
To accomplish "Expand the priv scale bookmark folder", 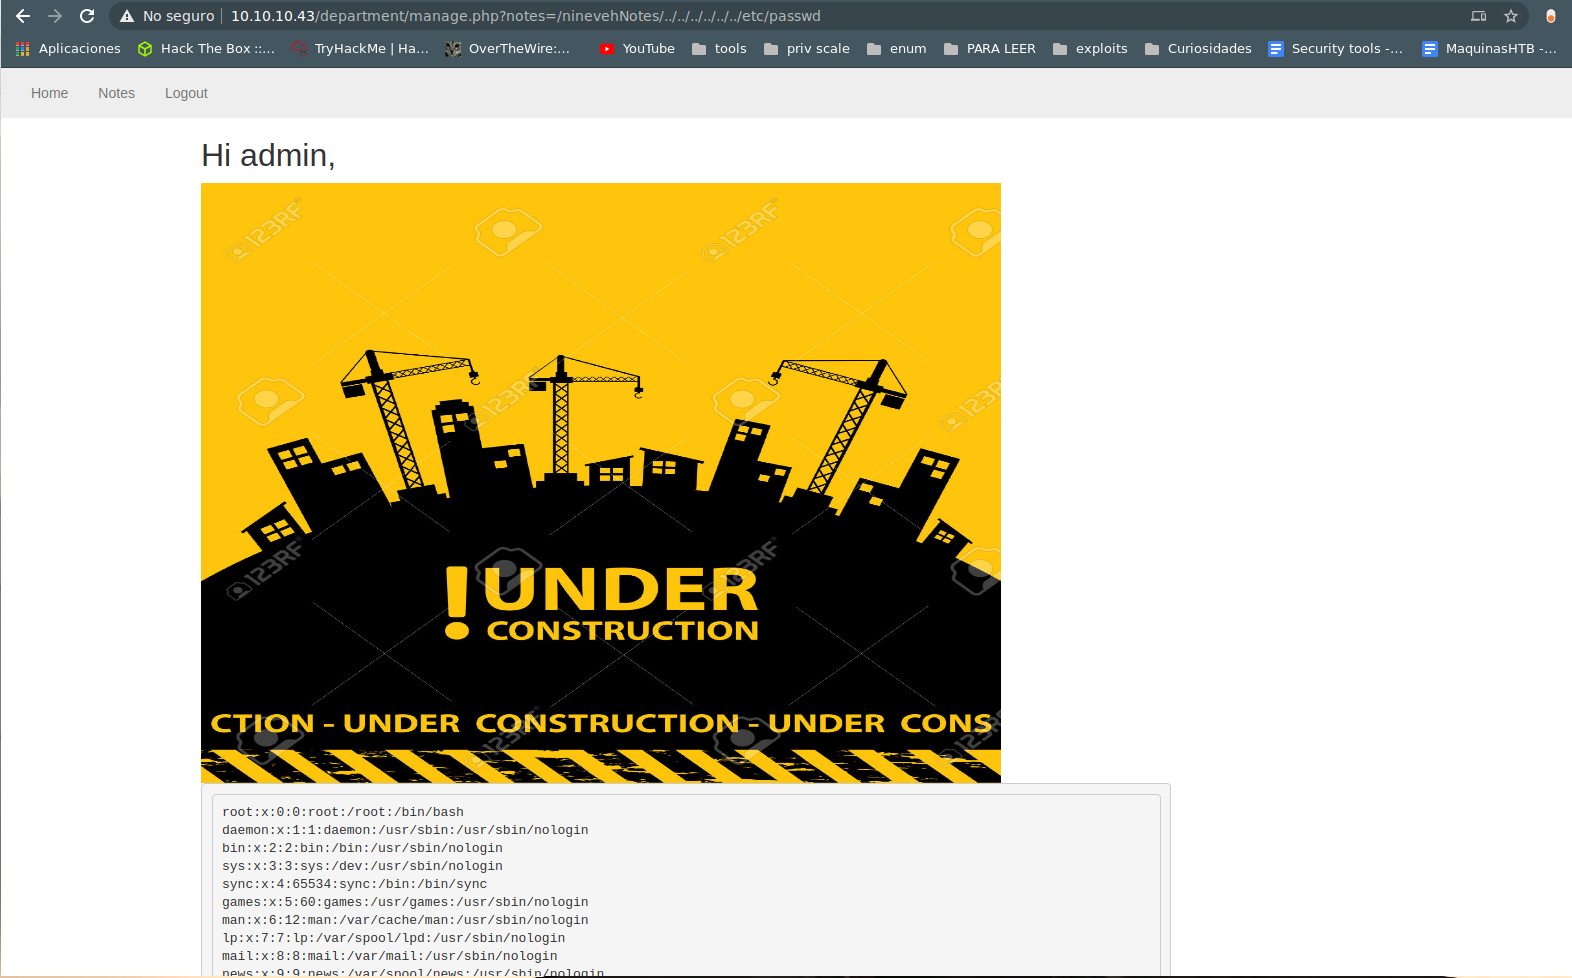I will tap(806, 48).
